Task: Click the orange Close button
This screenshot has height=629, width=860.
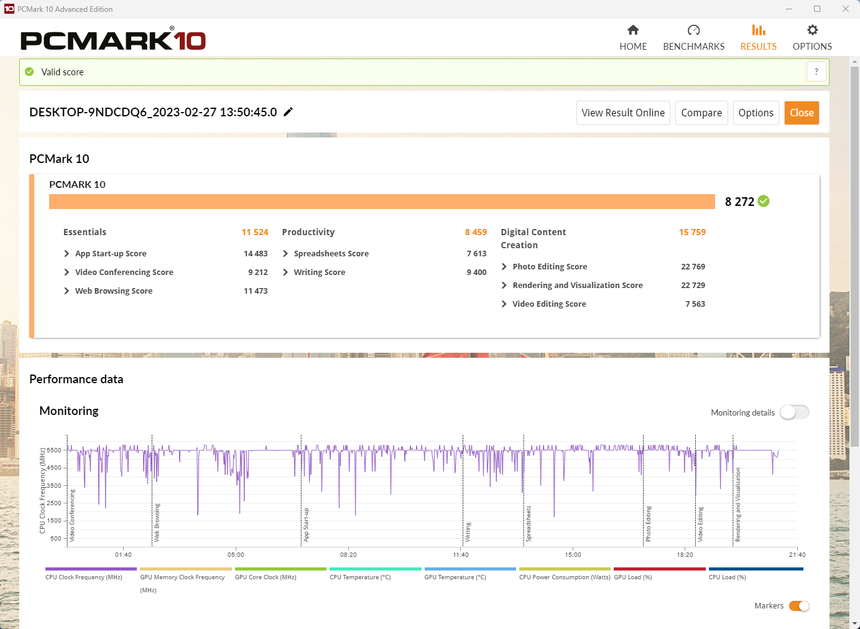Action: click(x=801, y=113)
